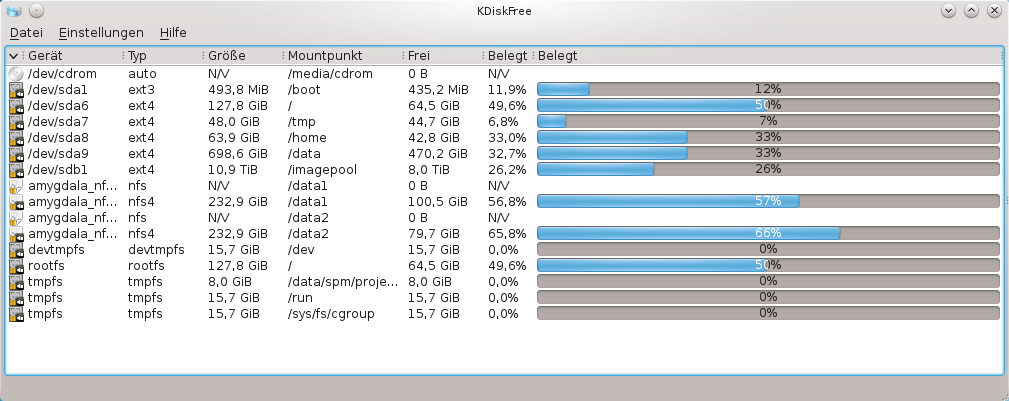
Task: Open the Einstellungen menu
Action: [101, 33]
